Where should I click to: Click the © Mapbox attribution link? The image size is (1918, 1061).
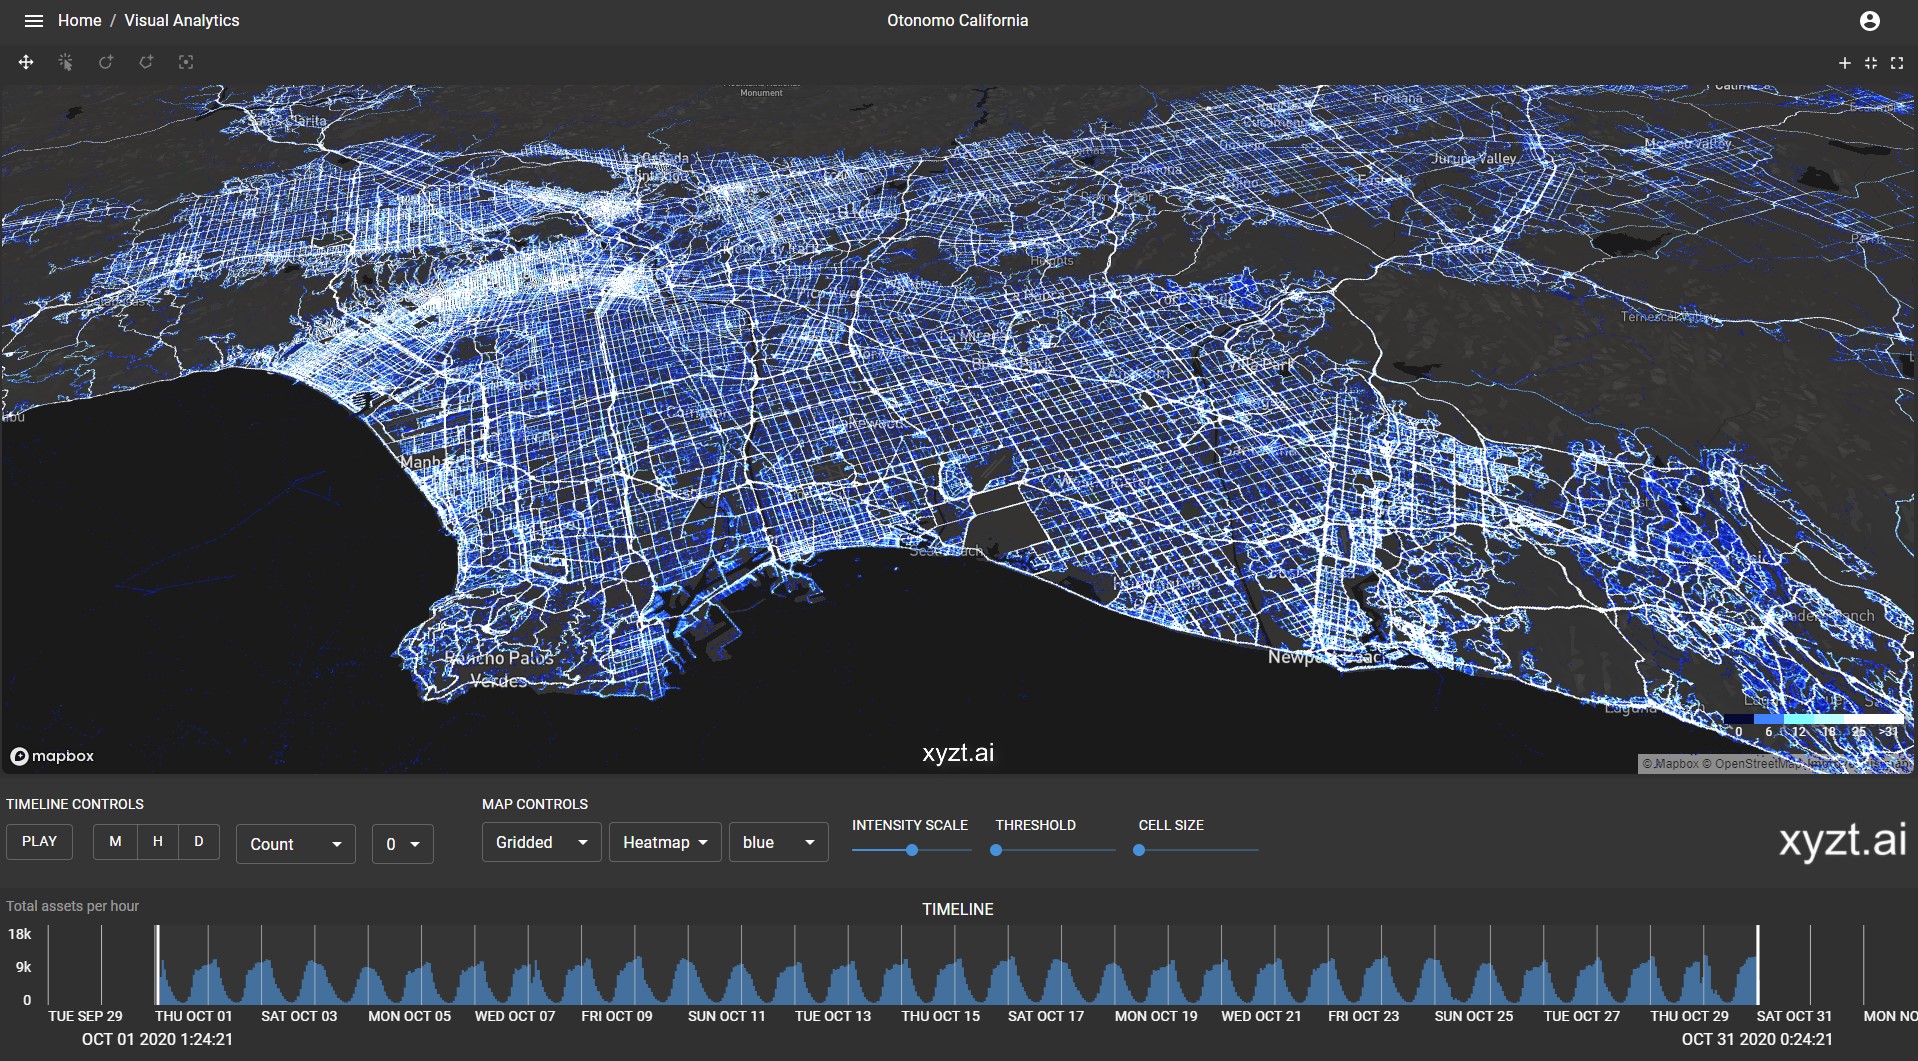[x=1670, y=764]
